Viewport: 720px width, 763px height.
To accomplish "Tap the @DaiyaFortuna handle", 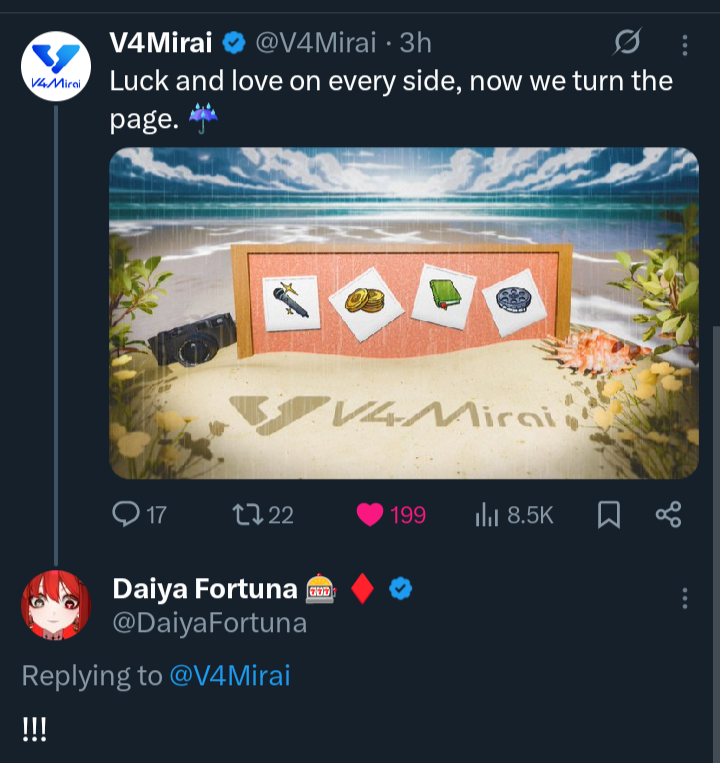I will 209,623.
